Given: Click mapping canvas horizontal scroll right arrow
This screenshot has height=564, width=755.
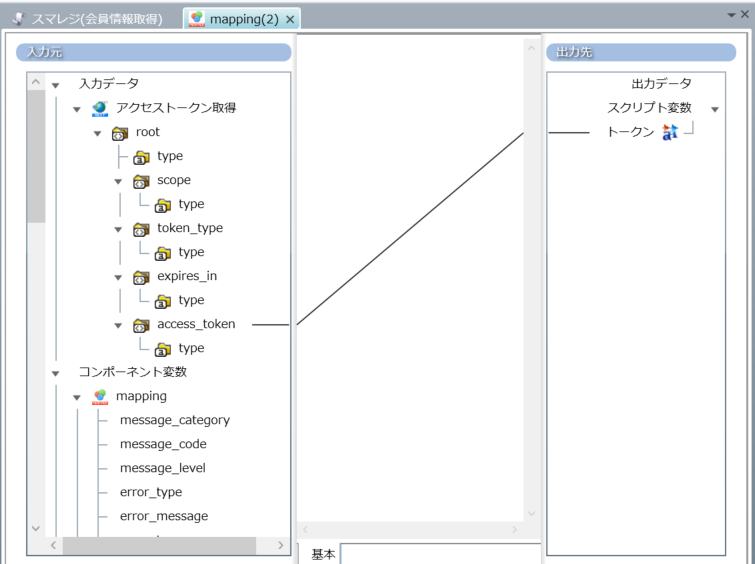Looking at the screenshot, I should (514, 529).
